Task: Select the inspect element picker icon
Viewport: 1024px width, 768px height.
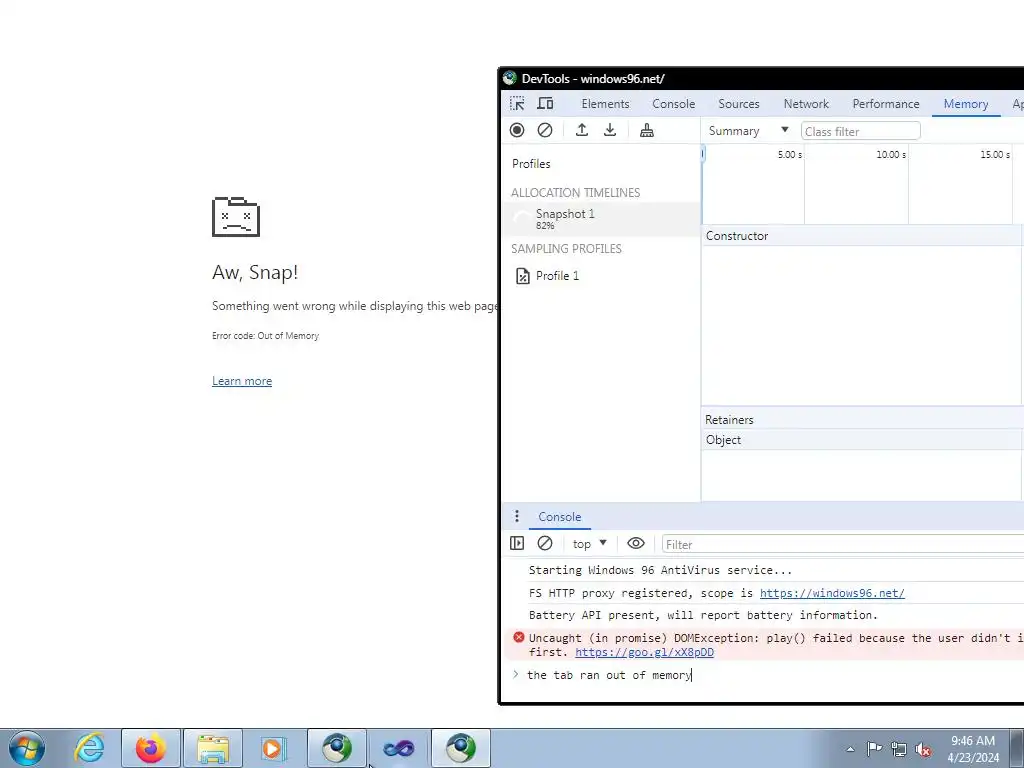Action: 517,104
